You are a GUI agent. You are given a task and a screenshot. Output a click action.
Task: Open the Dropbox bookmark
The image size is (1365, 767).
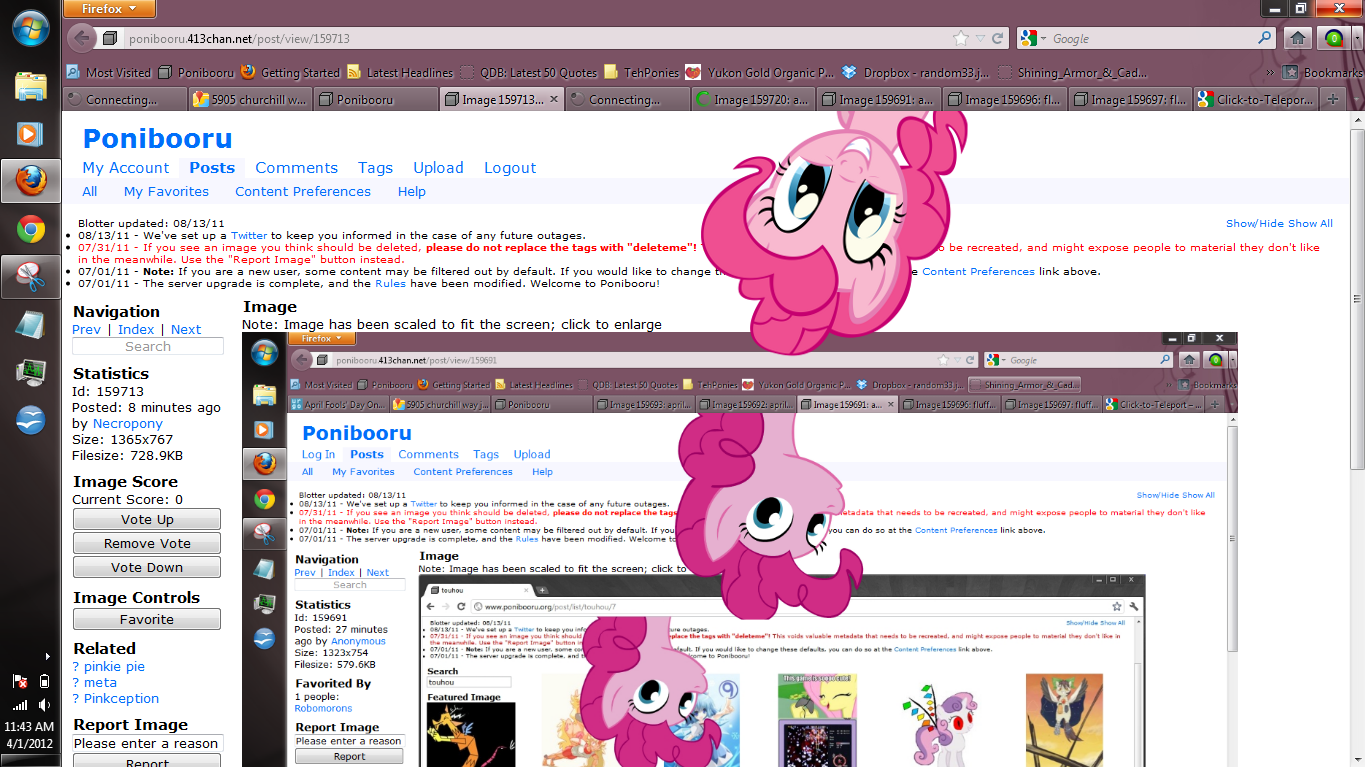(x=914, y=72)
